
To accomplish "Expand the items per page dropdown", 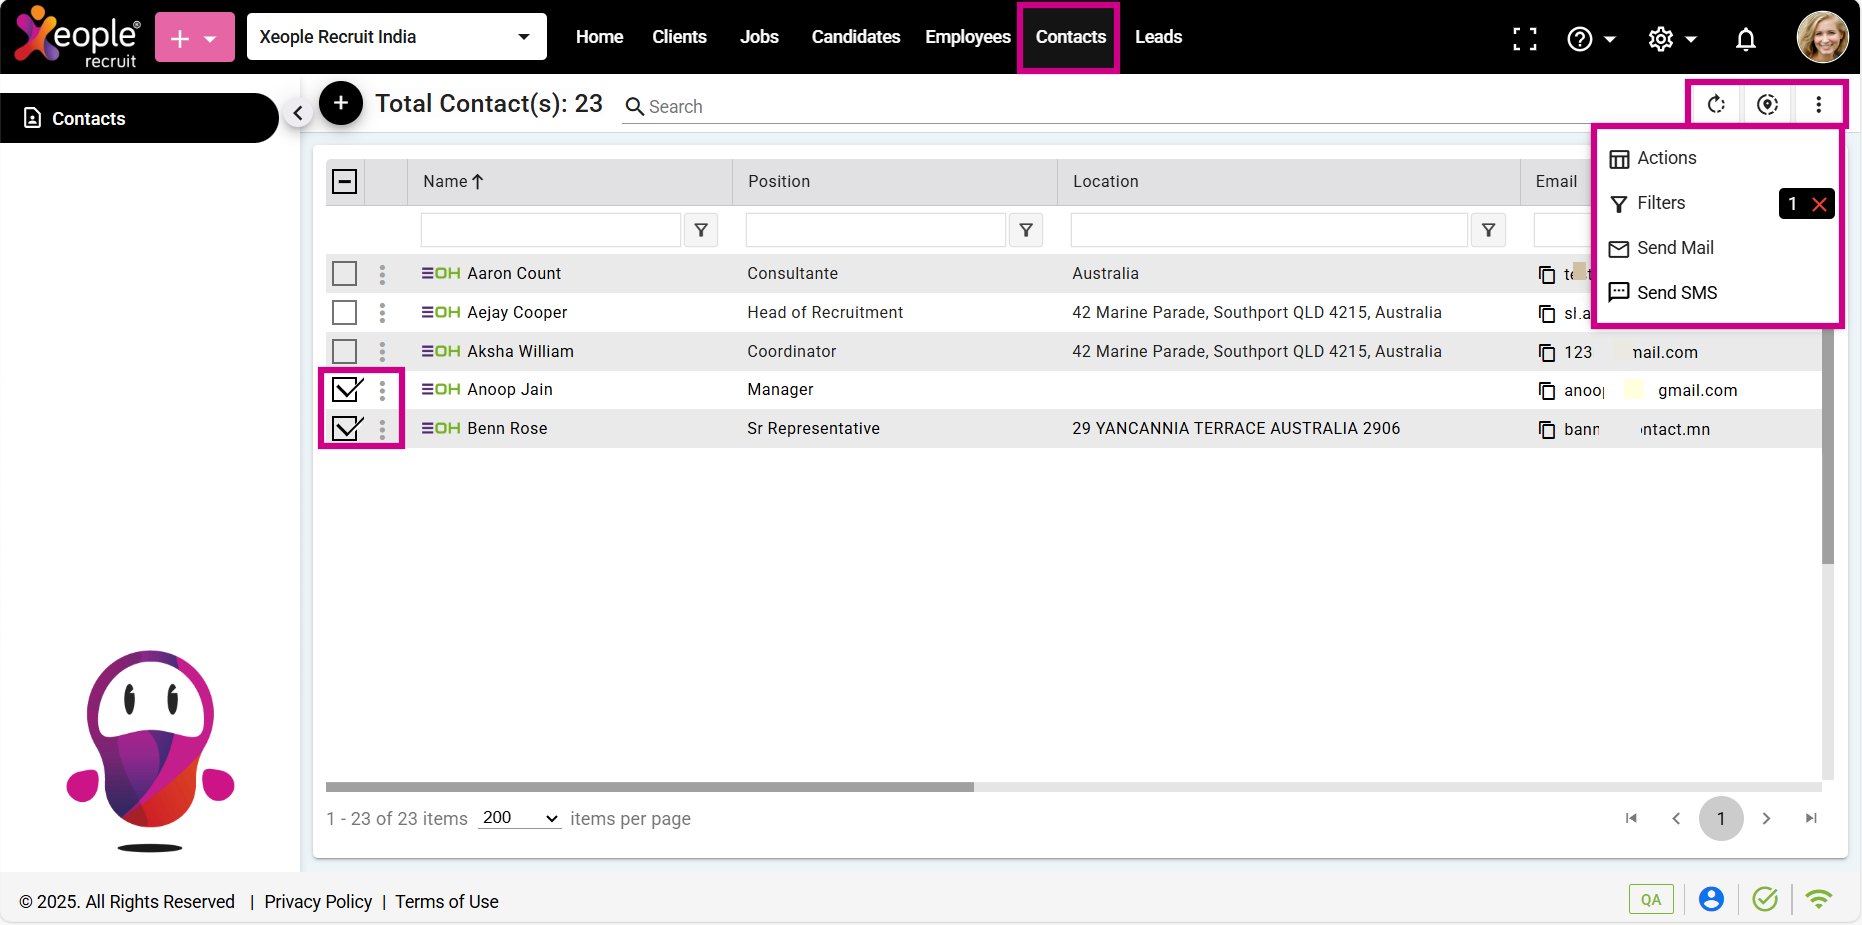I will [x=519, y=818].
